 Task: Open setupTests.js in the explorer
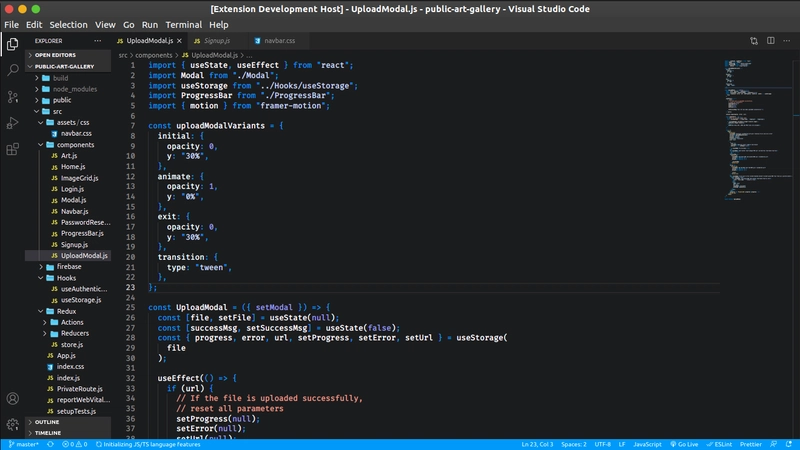68,411
